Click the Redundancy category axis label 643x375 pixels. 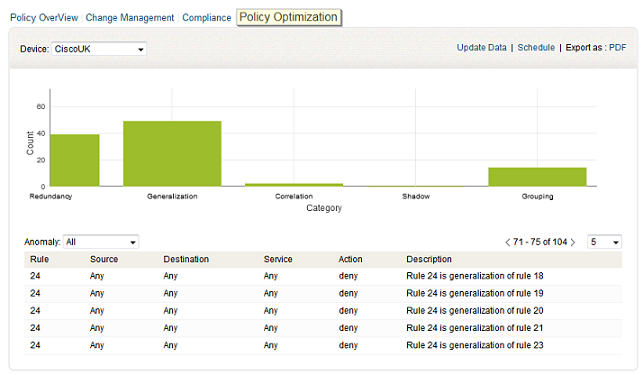coord(51,197)
